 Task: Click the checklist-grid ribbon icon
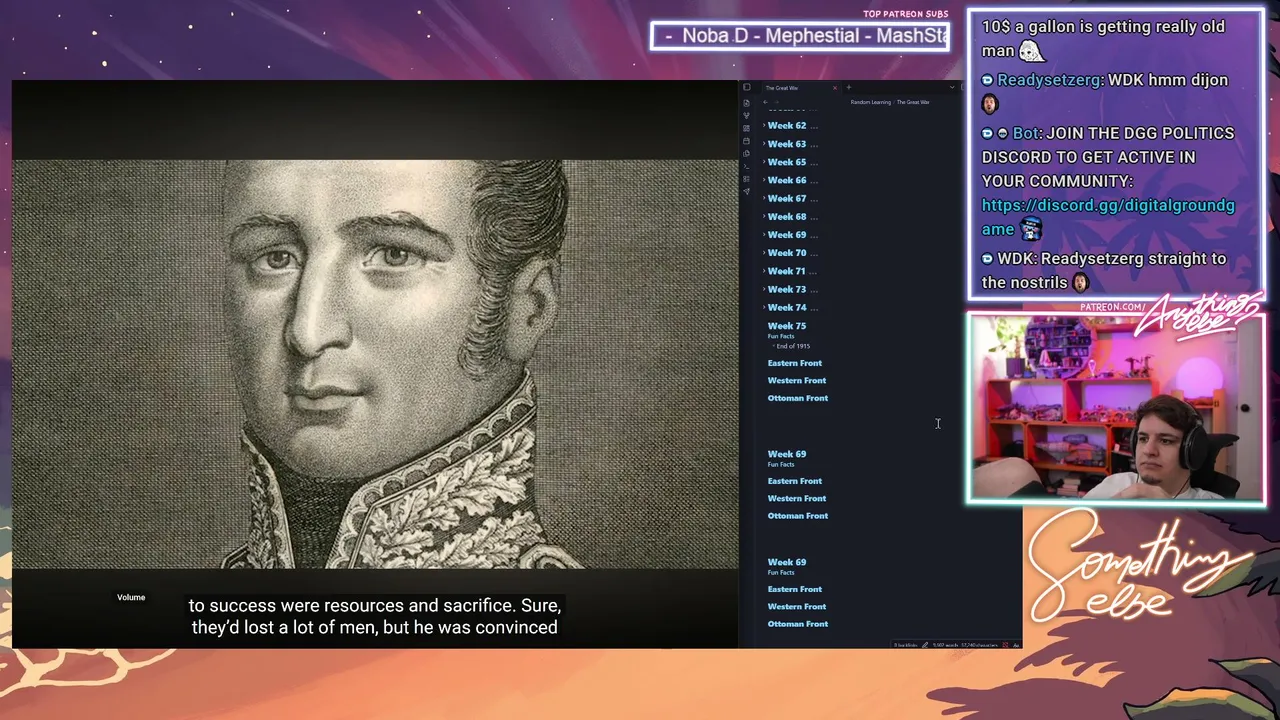coord(746,179)
